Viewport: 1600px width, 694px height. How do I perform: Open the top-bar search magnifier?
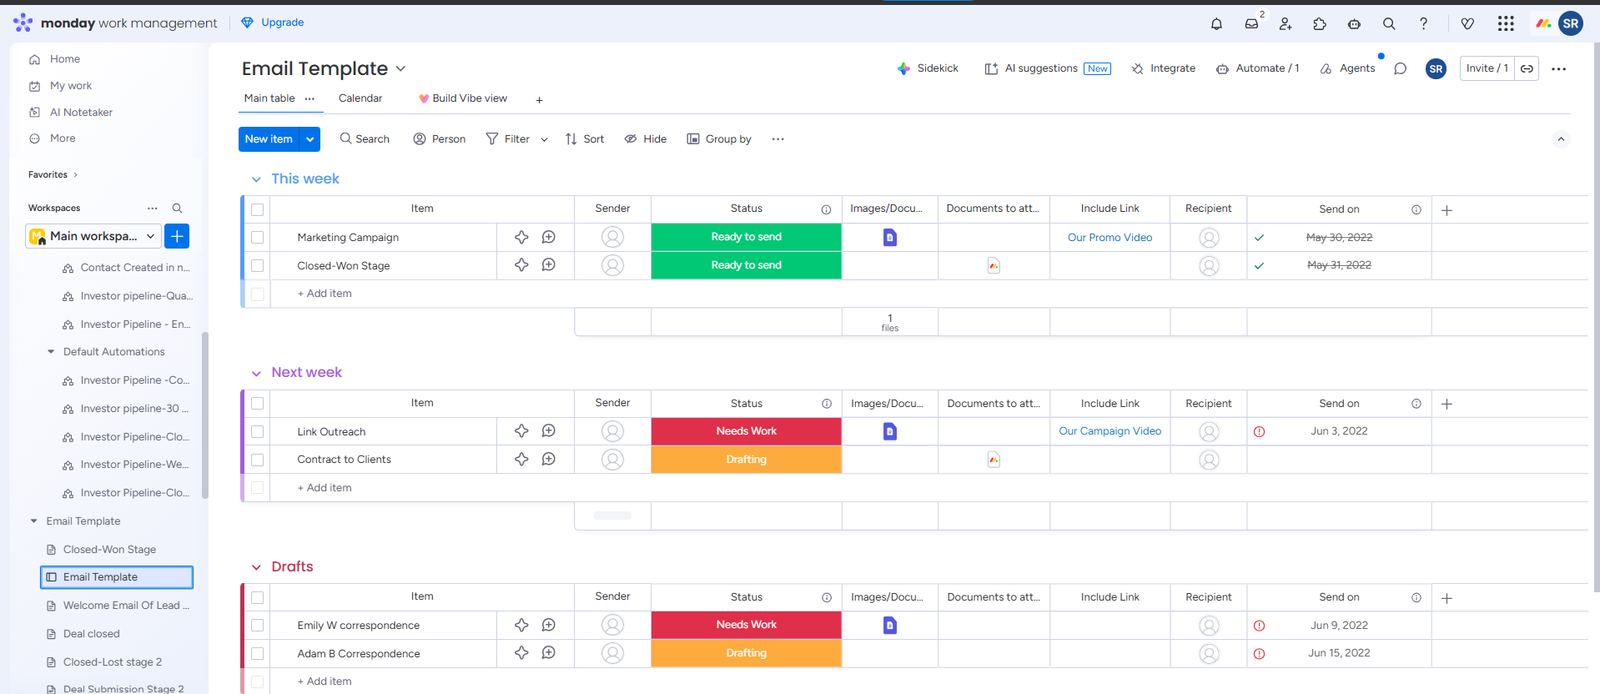pos(1389,24)
